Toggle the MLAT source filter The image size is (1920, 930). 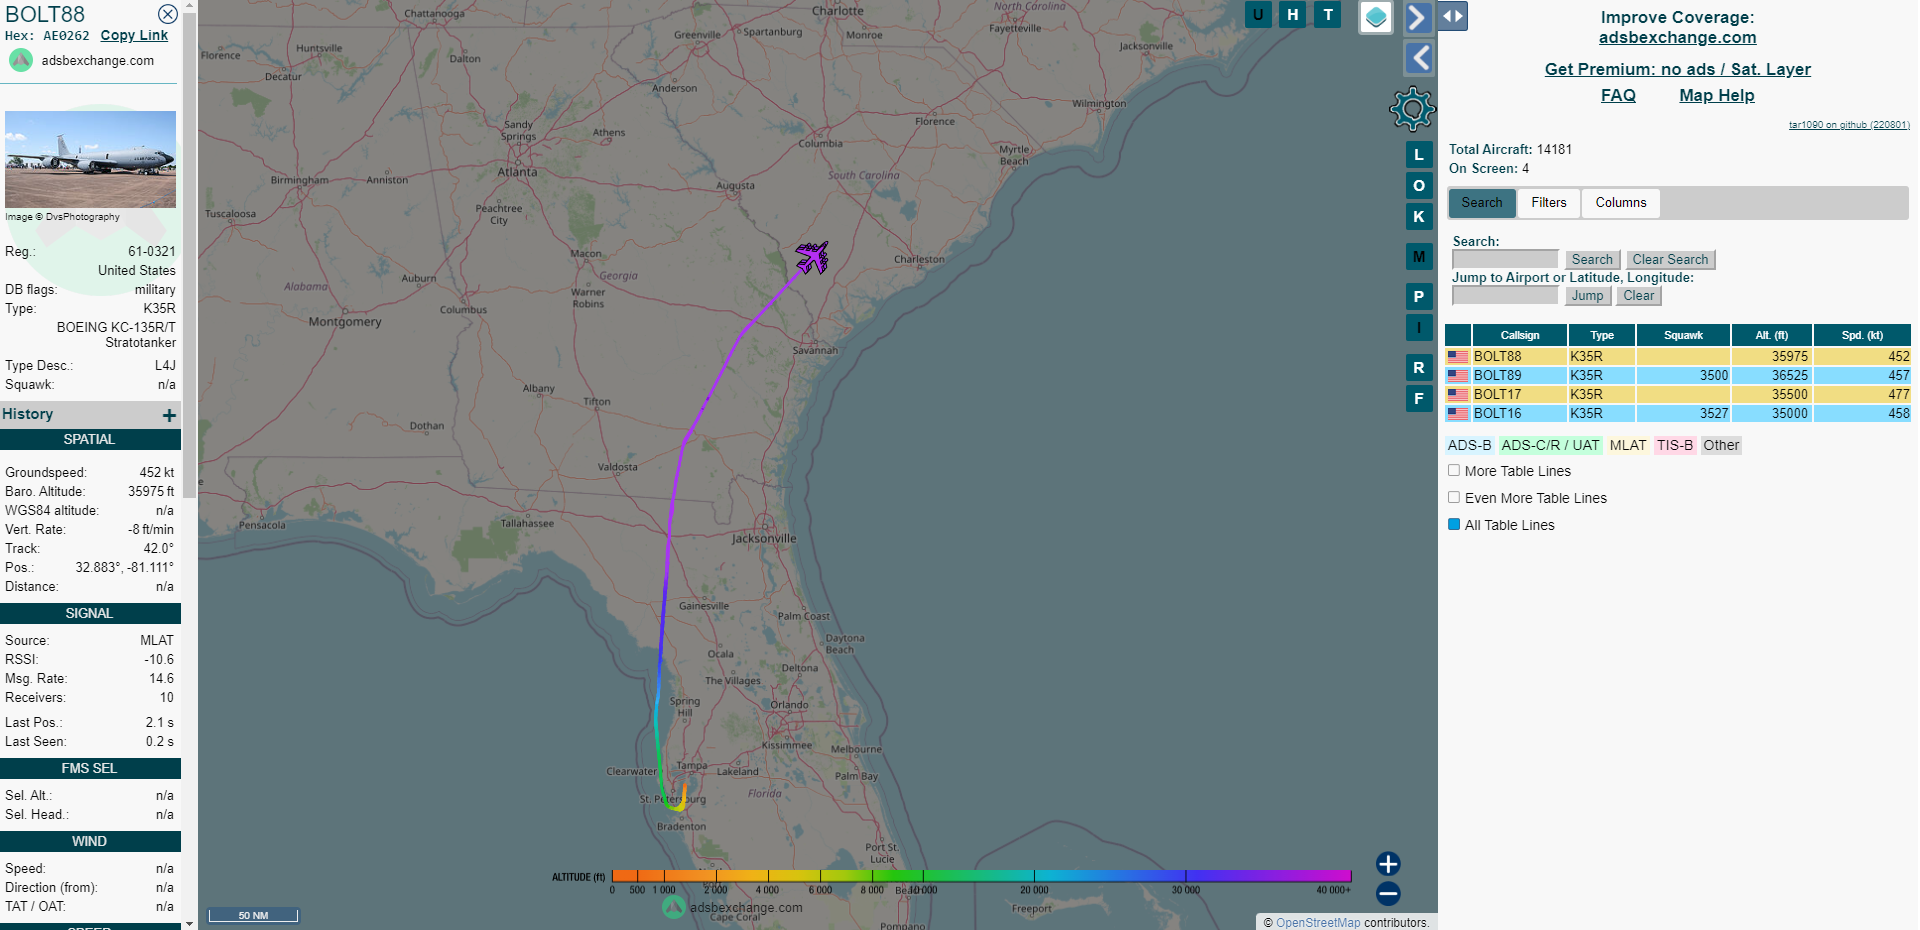tap(1628, 446)
